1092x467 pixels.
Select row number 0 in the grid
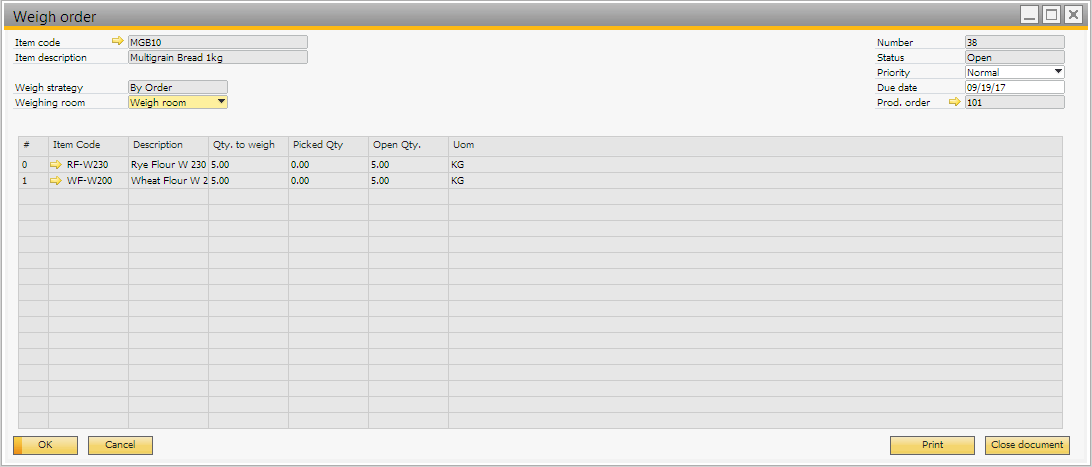coord(33,165)
